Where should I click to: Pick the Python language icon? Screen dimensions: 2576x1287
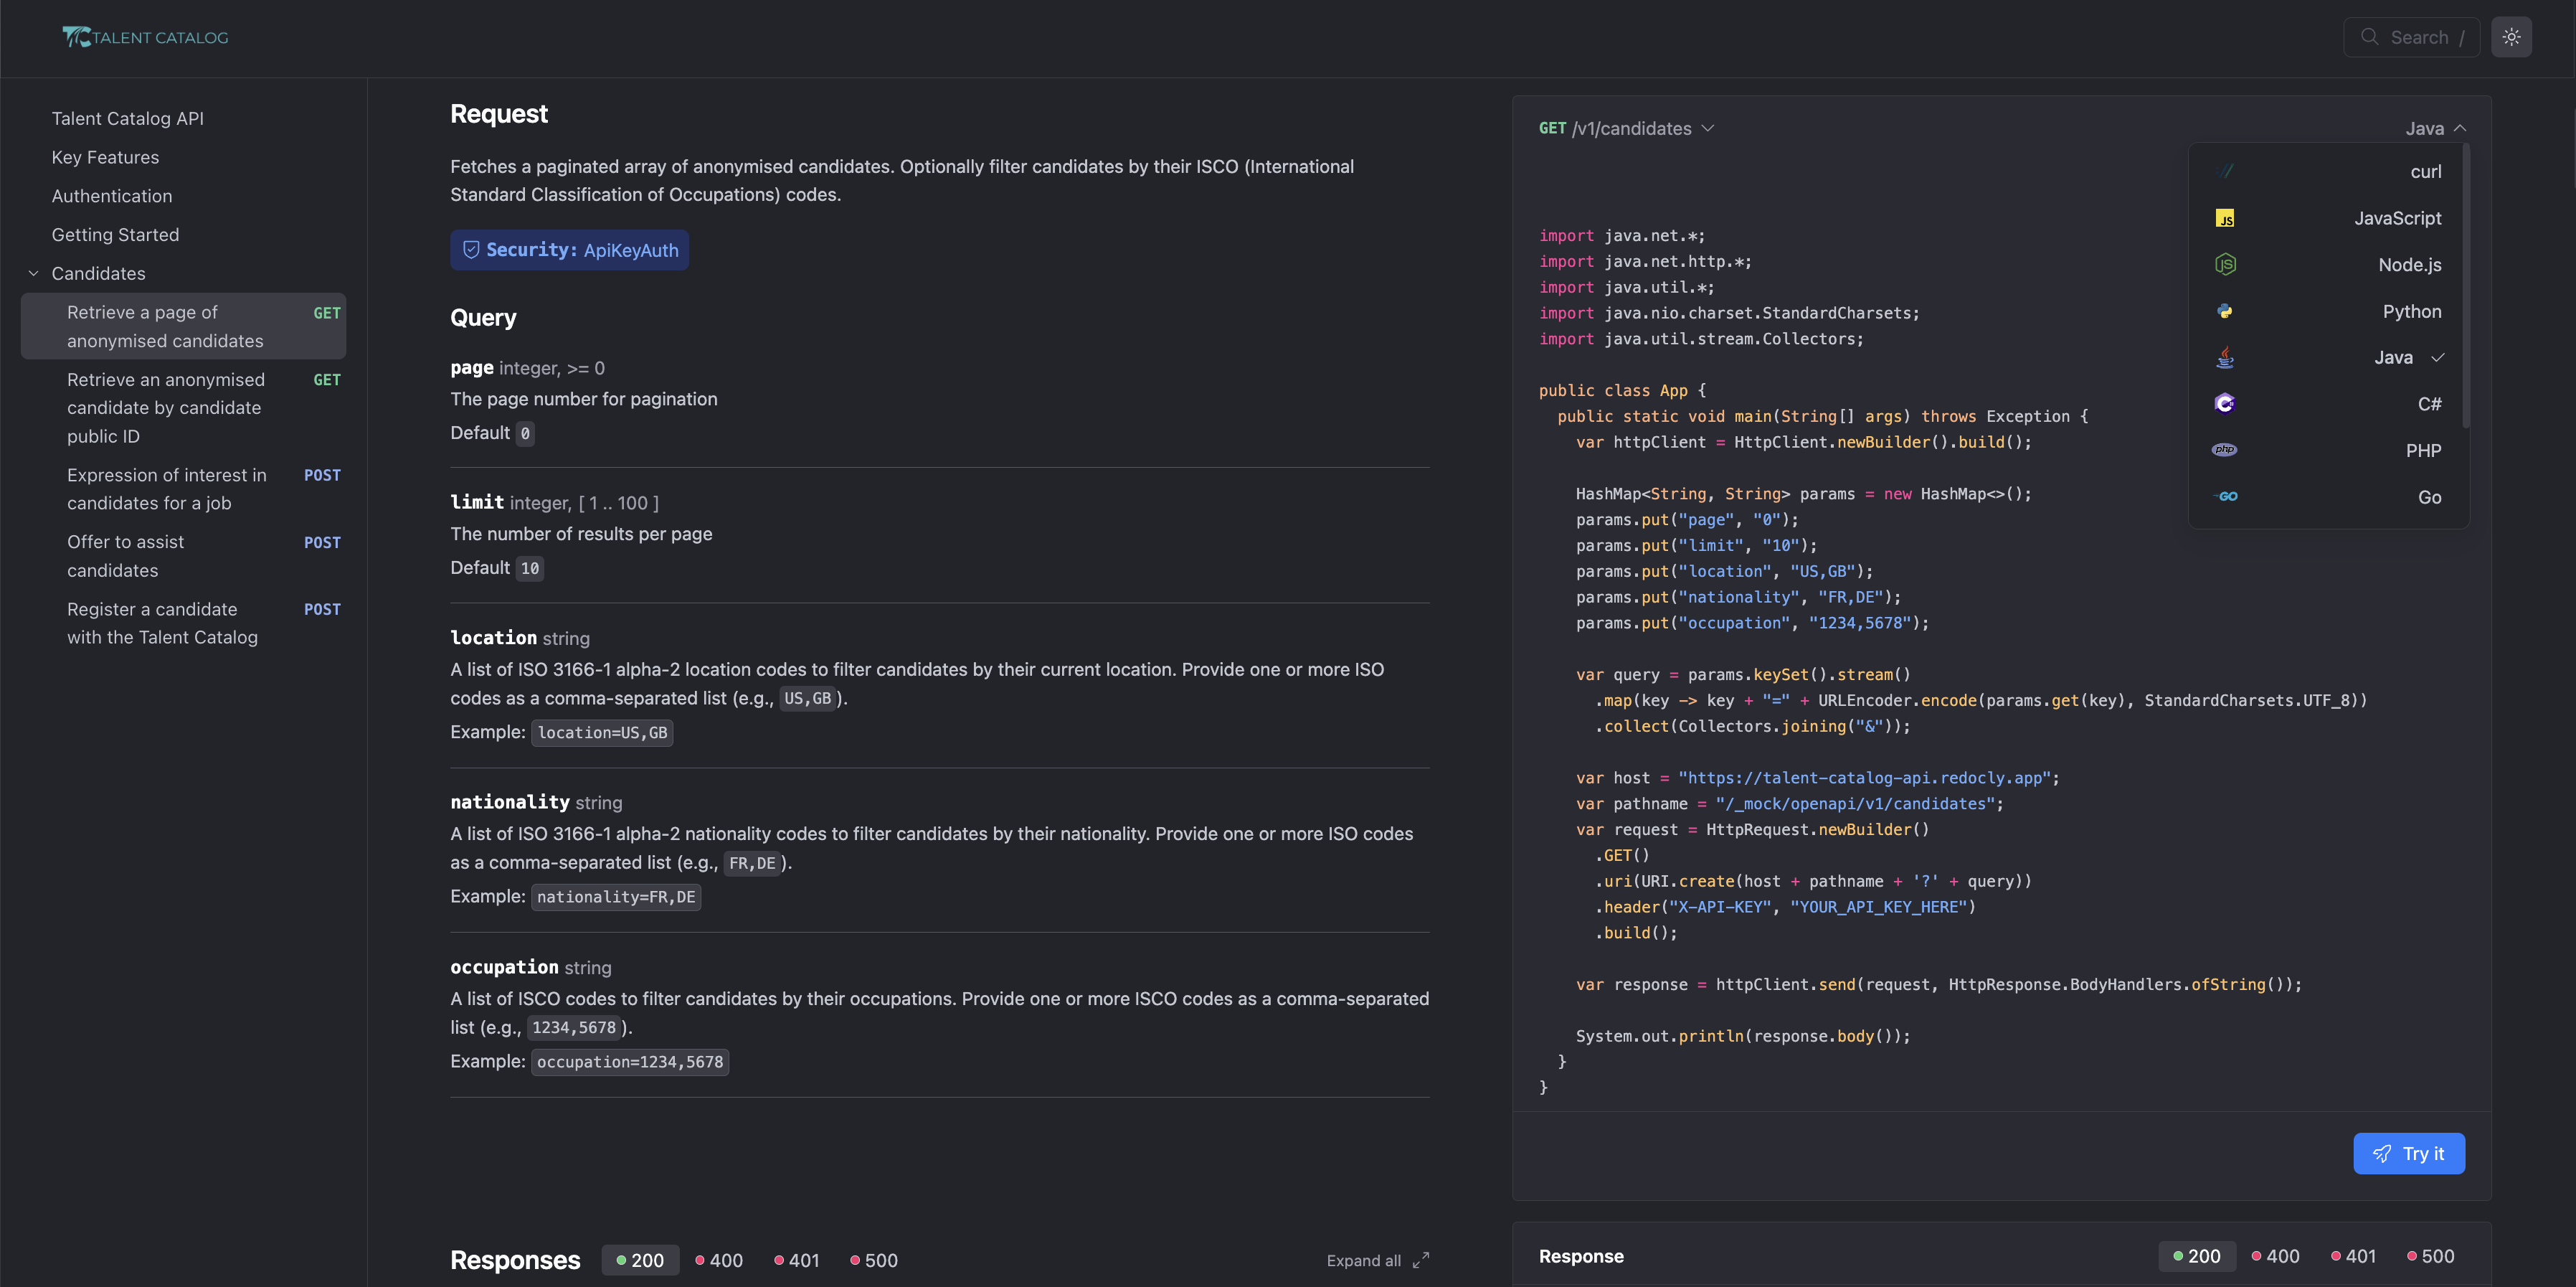2225,311
